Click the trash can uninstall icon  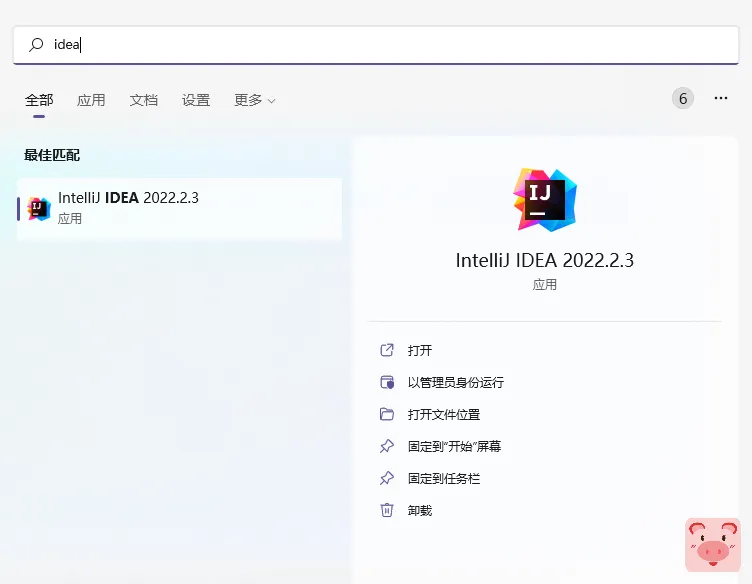387,510
